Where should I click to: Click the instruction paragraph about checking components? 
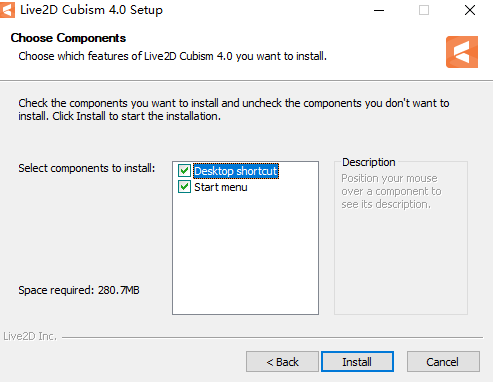pos(234,110)
